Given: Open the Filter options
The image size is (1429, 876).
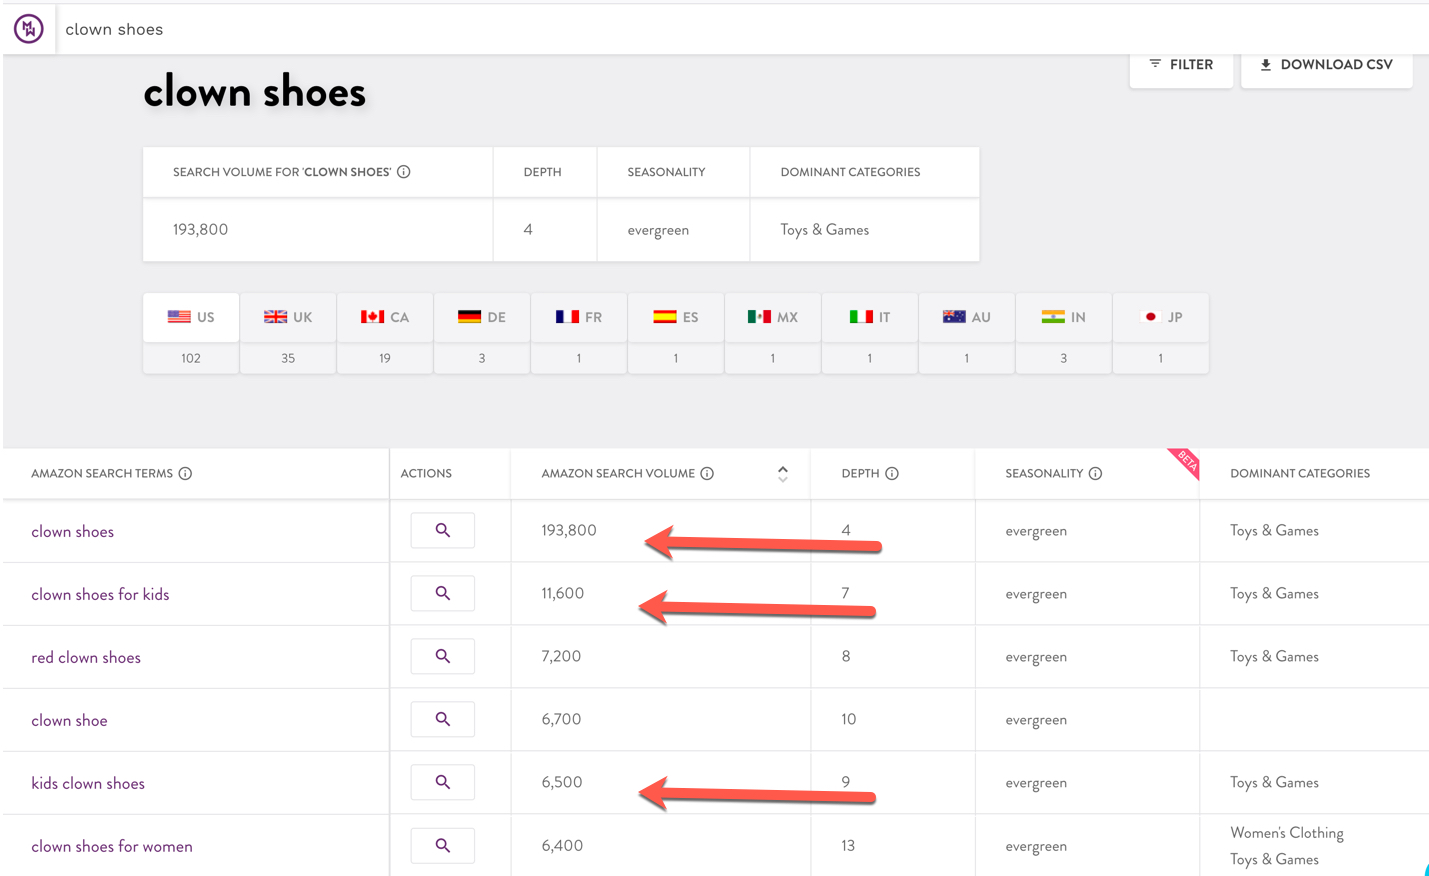Looking at the screenshot, I should pyautogui.click(x=1181, y=65).
